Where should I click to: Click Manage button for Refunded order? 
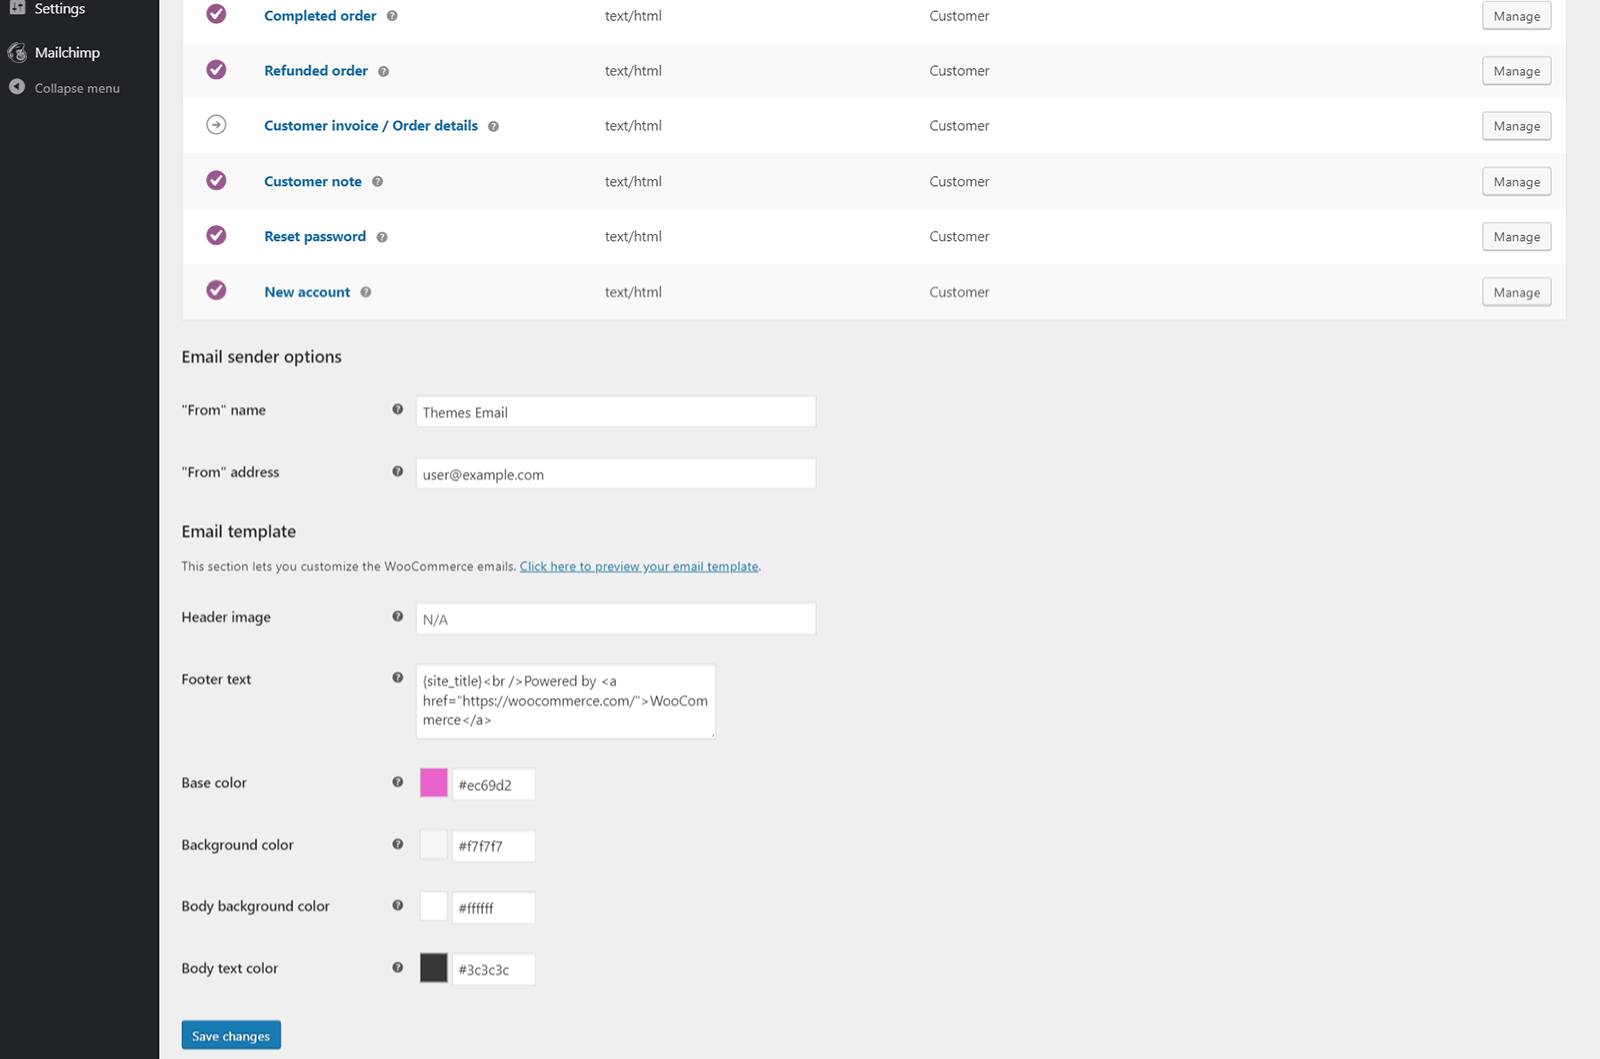click(x=1517, y=71)
